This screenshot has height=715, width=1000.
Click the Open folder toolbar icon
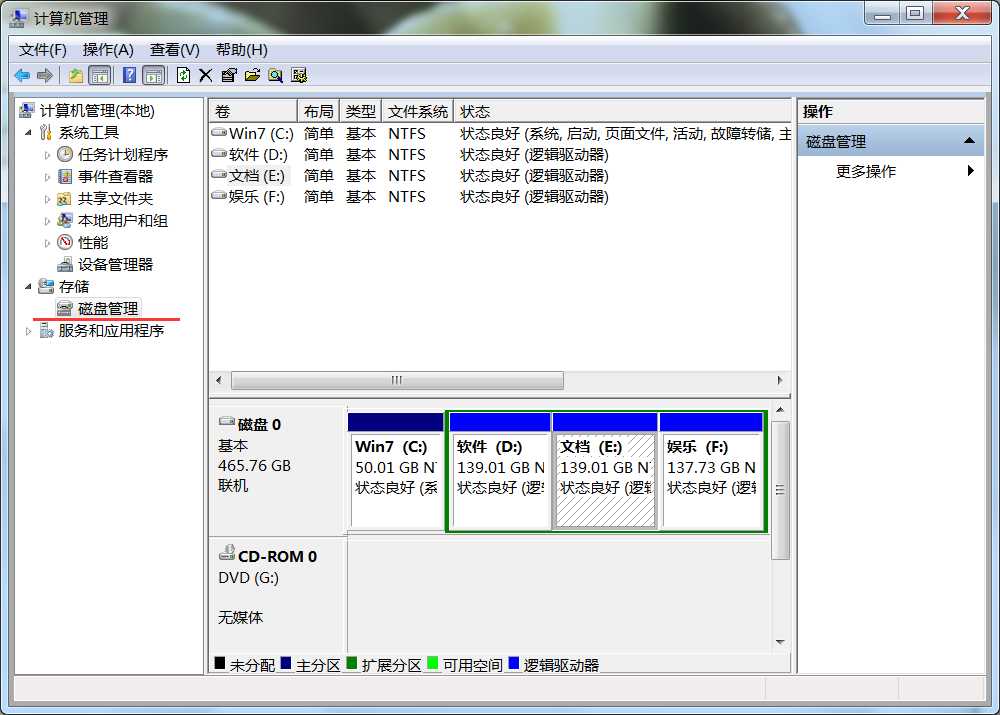(x=252, y=76)
